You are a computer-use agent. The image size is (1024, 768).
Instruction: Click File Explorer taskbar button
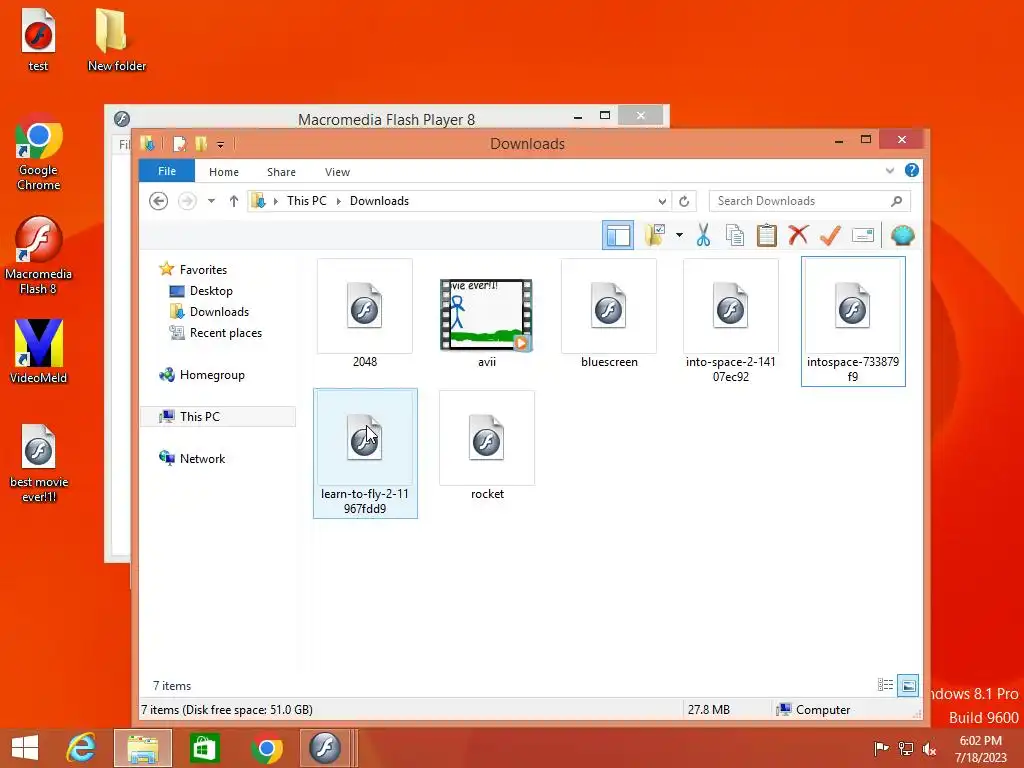(x=142, y=748)
